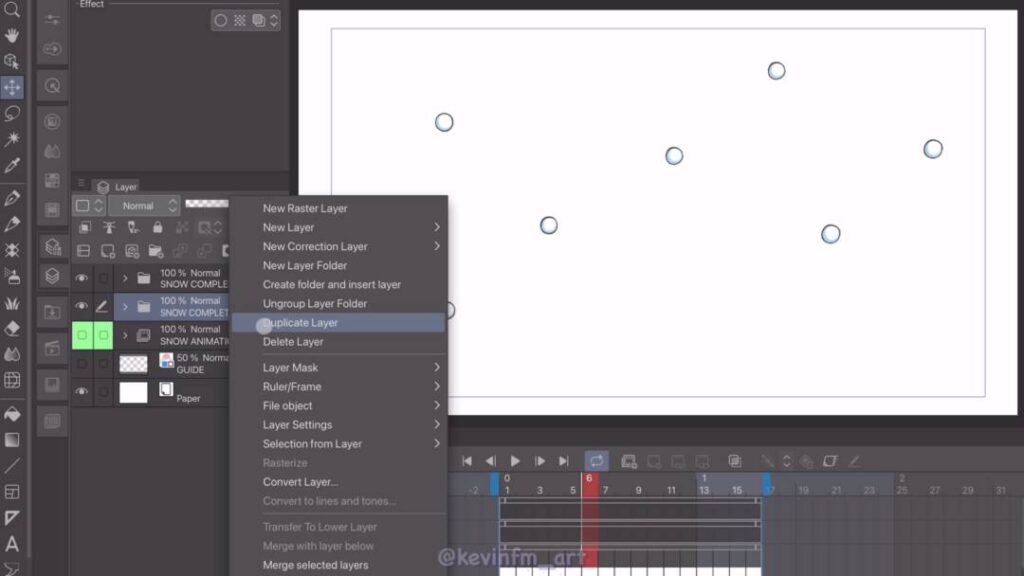The width and height of the screenshot is (1024, 576).
Task: Select the Decoration grass brush tool
Action: click(x=12, y=302)
